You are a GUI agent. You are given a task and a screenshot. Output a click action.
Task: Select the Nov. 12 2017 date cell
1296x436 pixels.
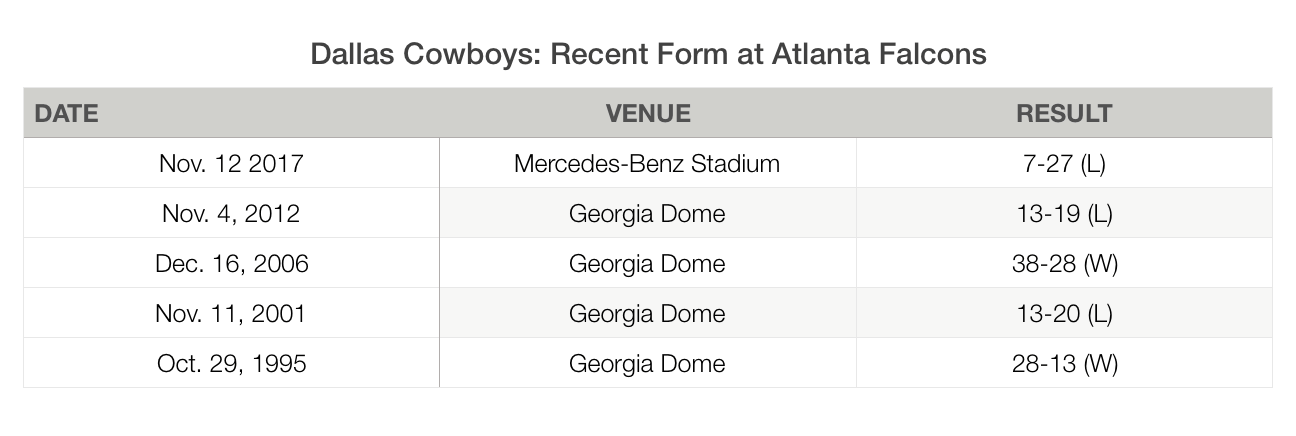[x=231, y=163]
